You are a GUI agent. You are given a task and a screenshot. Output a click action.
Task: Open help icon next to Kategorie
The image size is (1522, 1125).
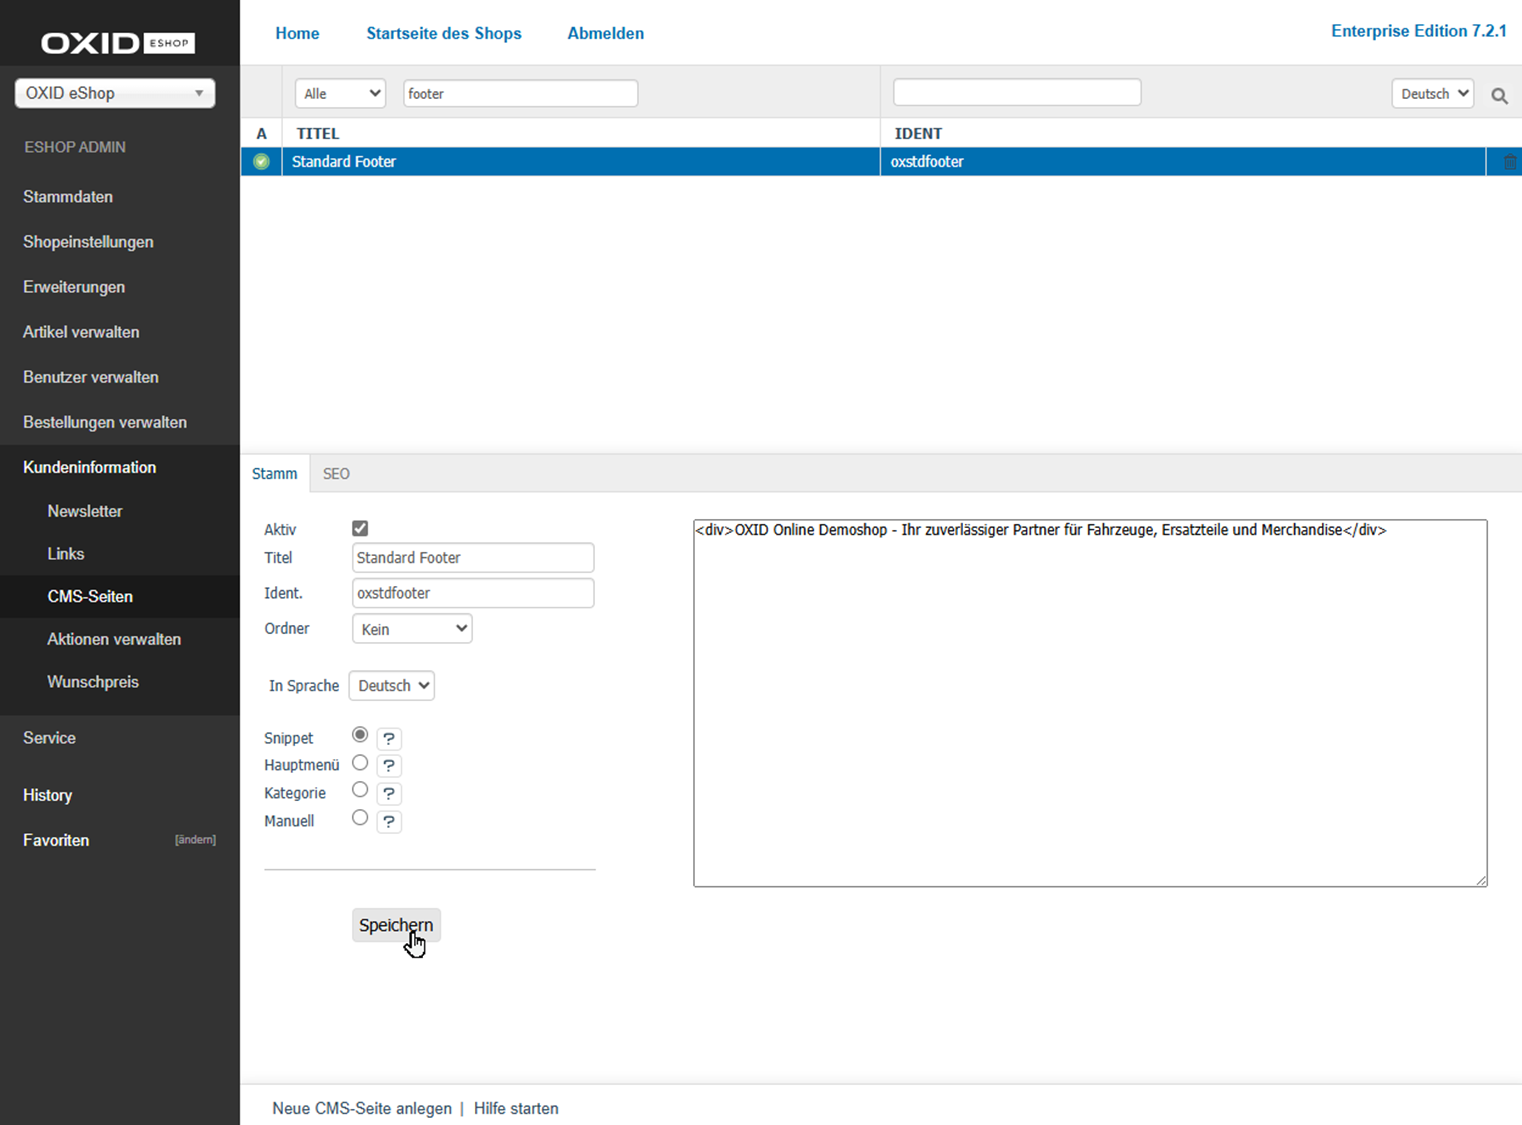click(389, 794)
